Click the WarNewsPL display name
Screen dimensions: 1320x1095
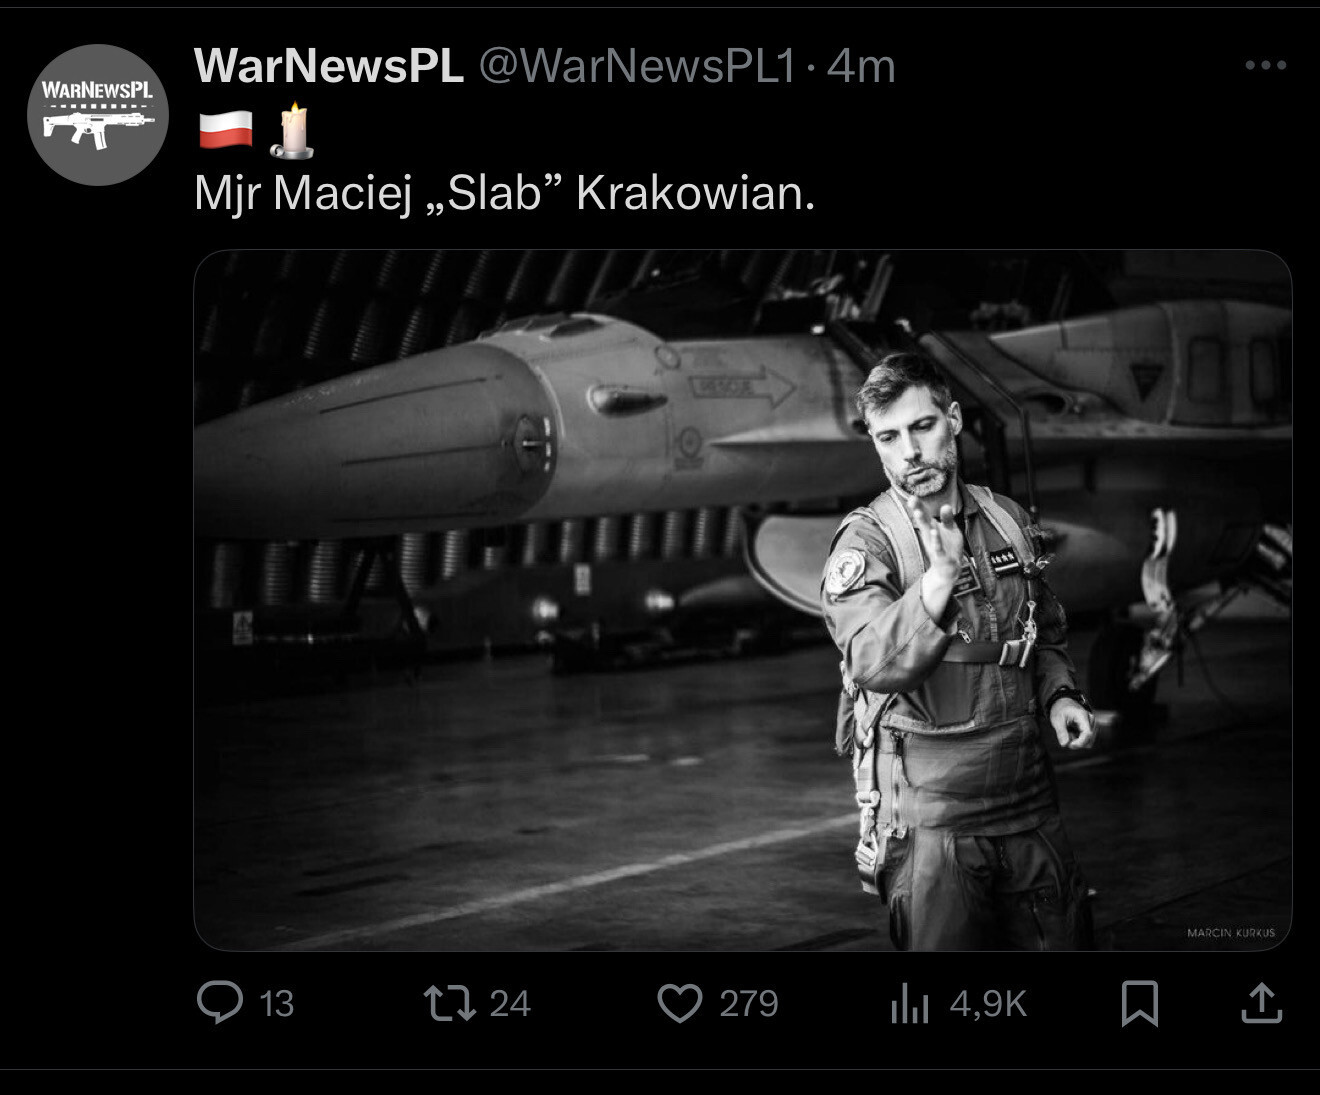click(328, 66)
